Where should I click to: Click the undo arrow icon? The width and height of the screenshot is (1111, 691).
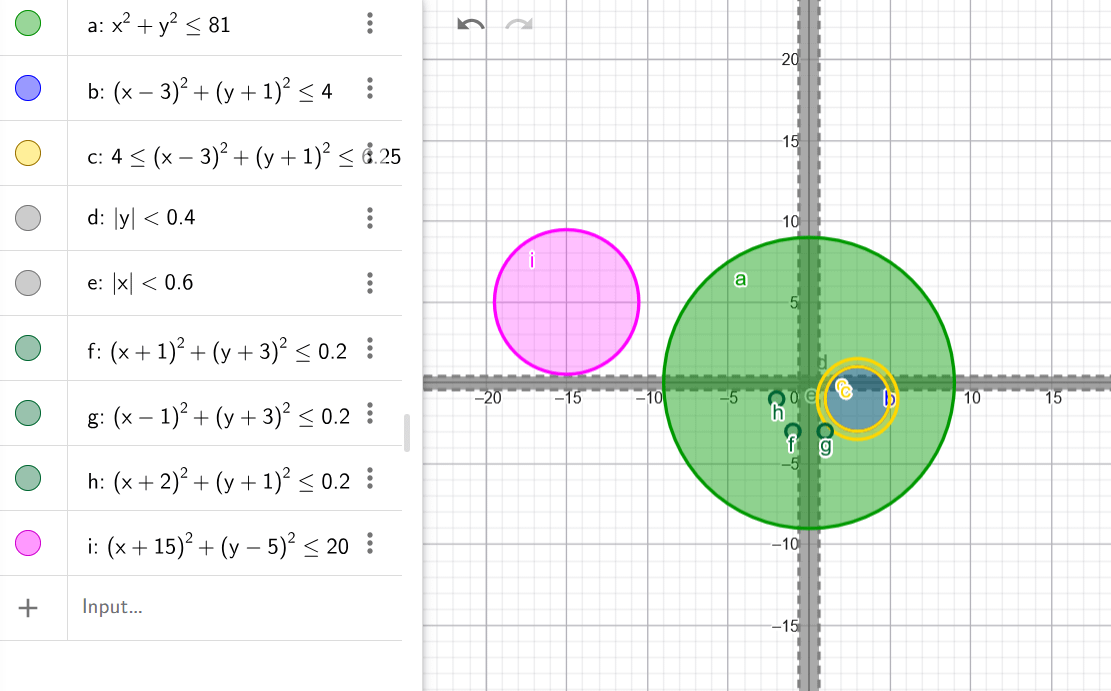tap(470, 25)
